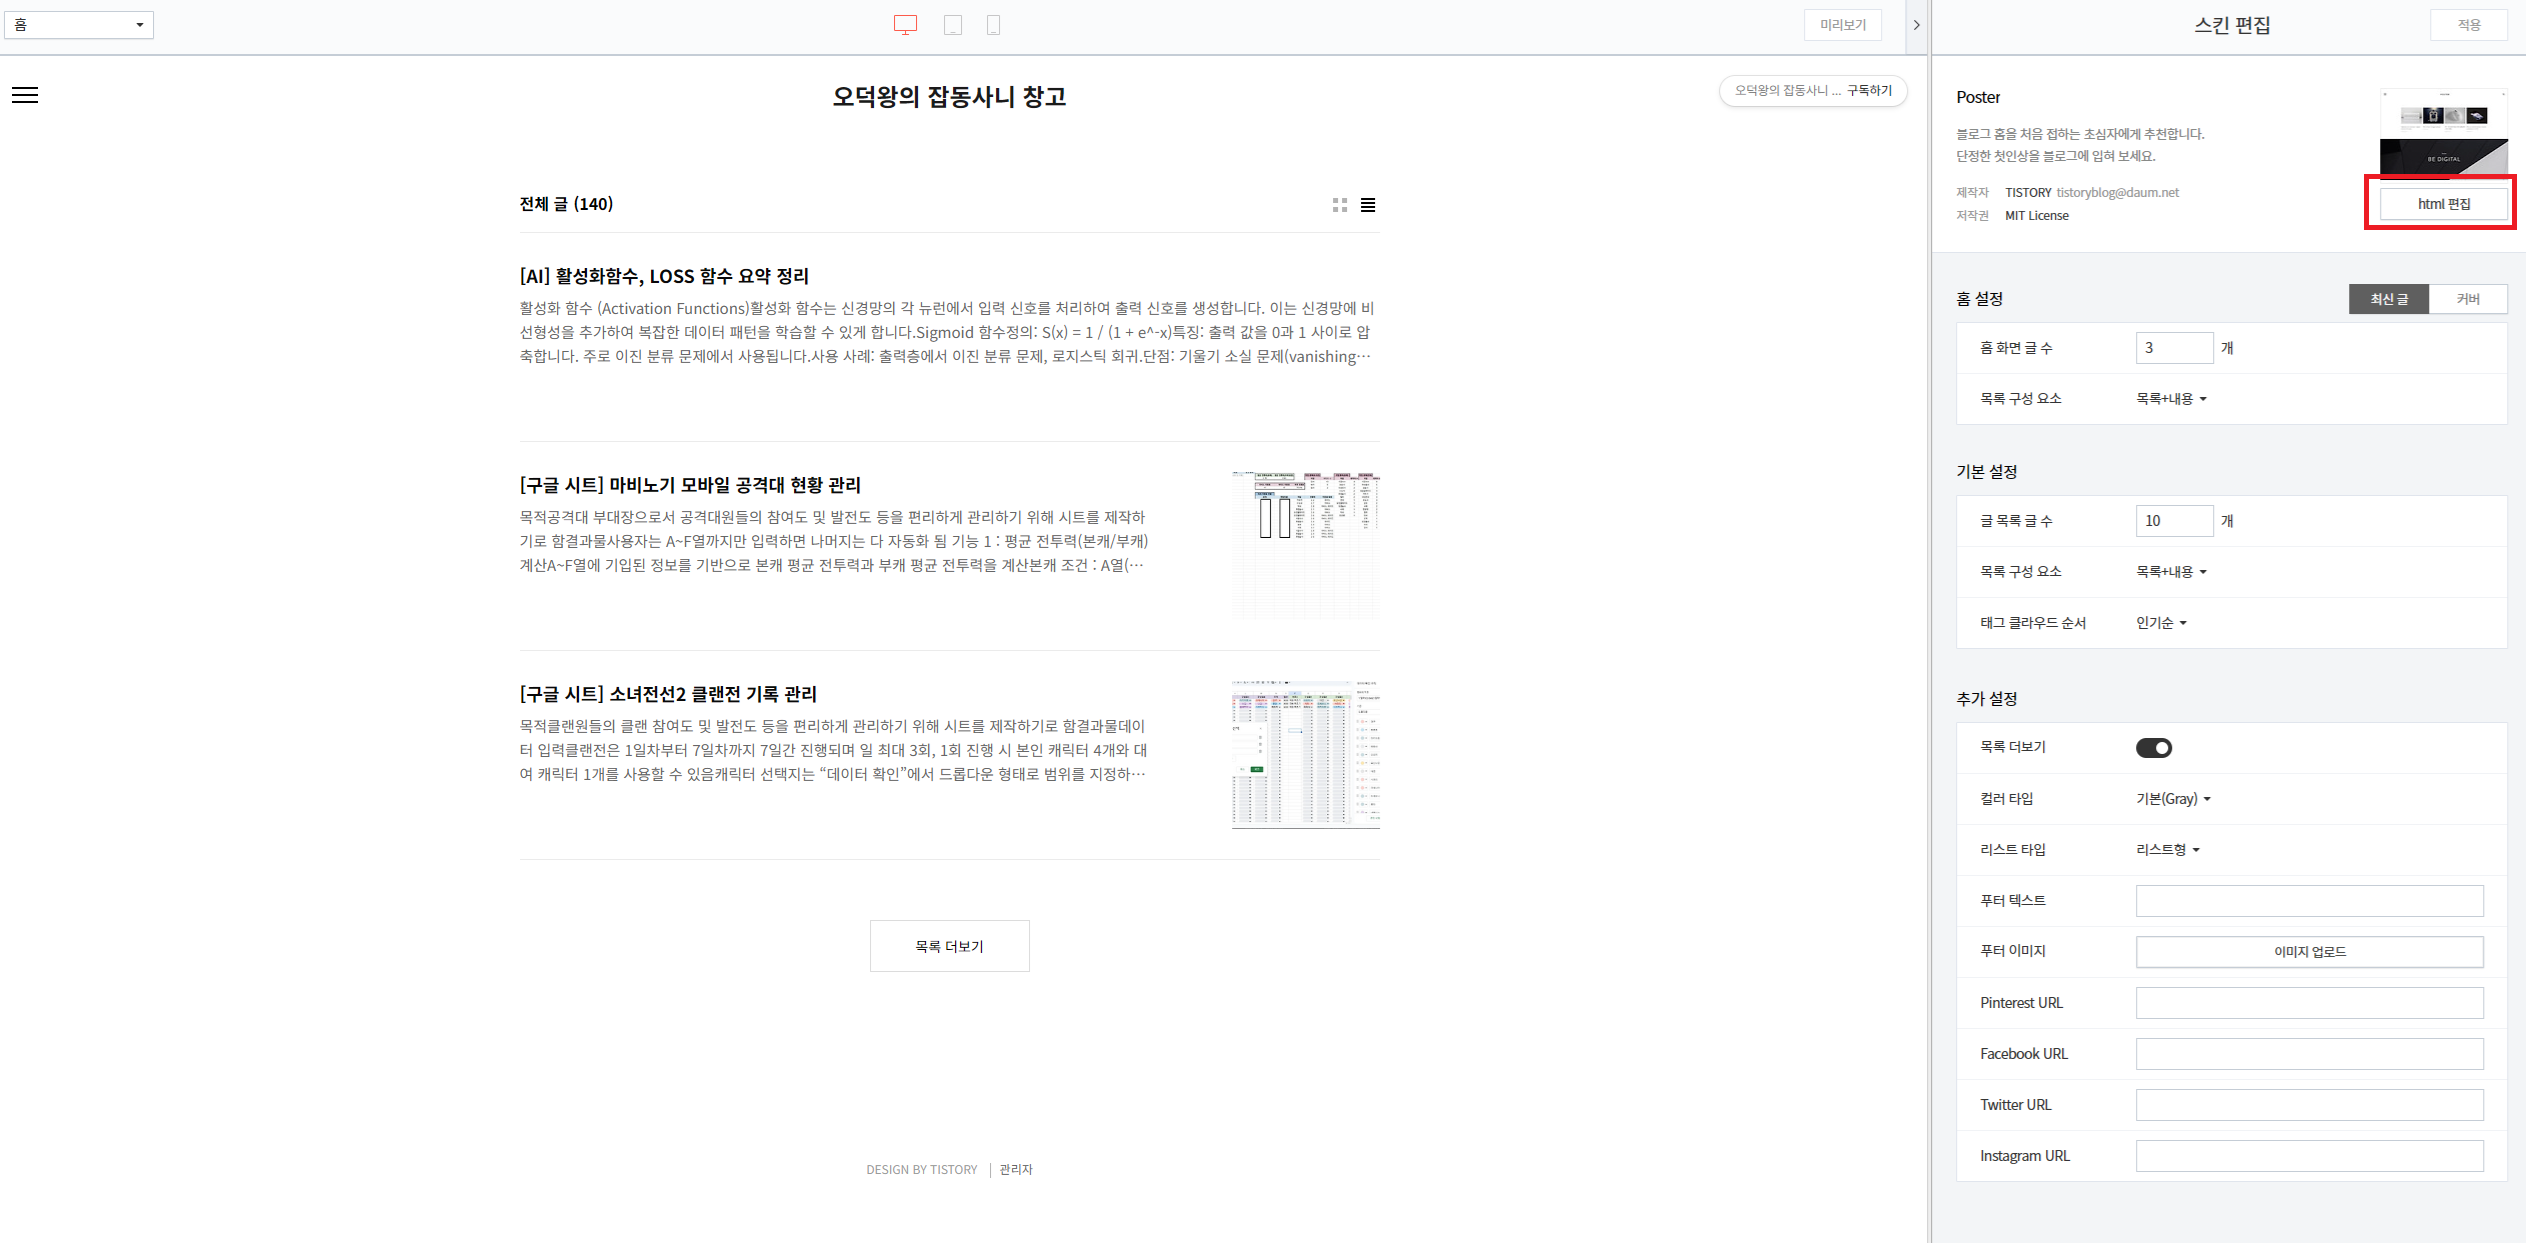Click the html 편집 button
Image resolution: width=2526 pixels, height=1243 pixels.
[x=2443, y=204]
